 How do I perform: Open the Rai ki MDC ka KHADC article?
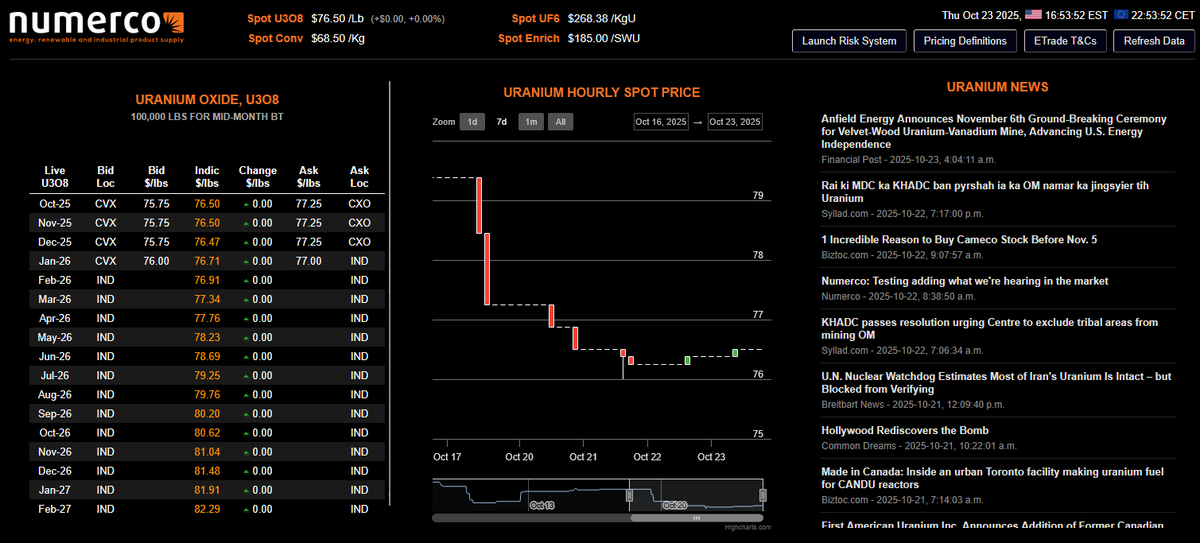click(985, 192)
